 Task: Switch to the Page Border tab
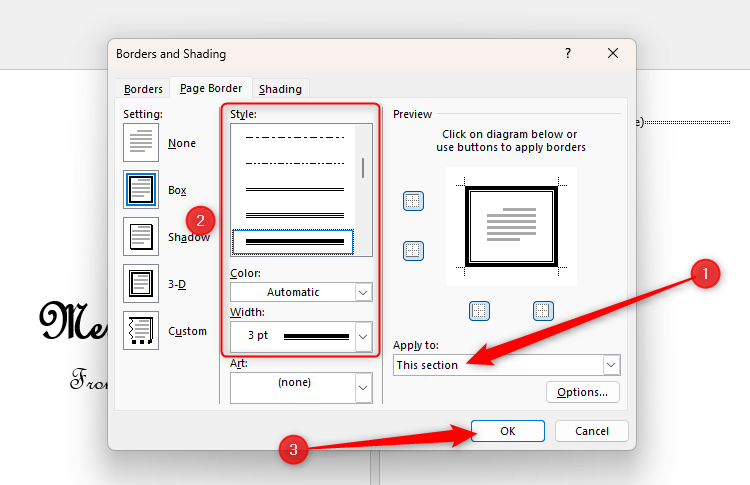(211, 88)
